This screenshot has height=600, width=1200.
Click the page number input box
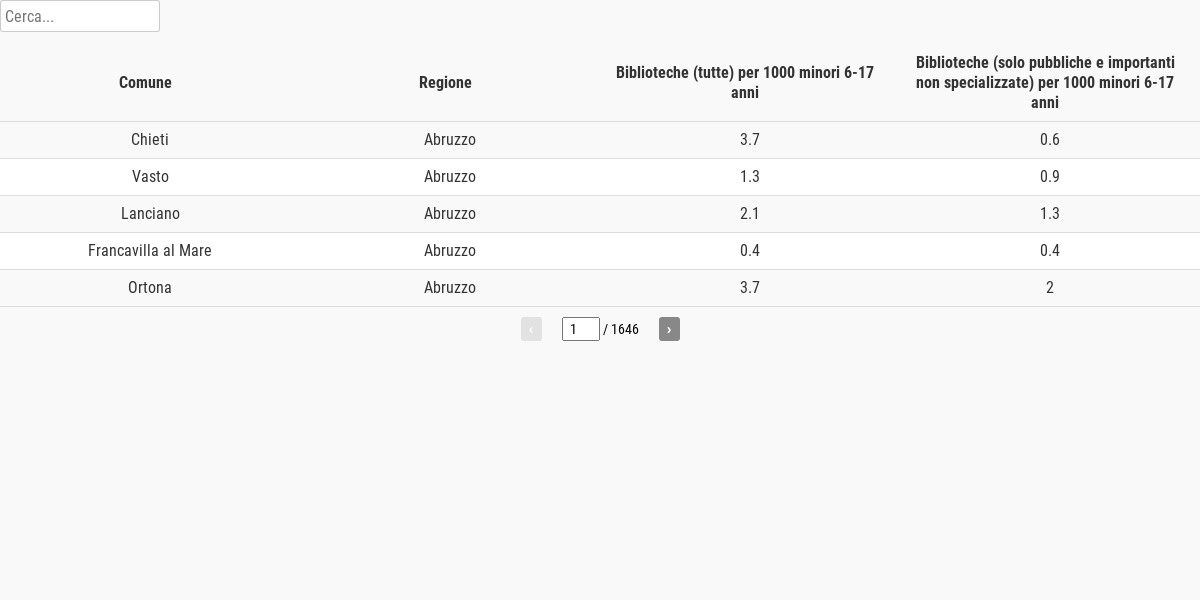(x=581, y=329)
